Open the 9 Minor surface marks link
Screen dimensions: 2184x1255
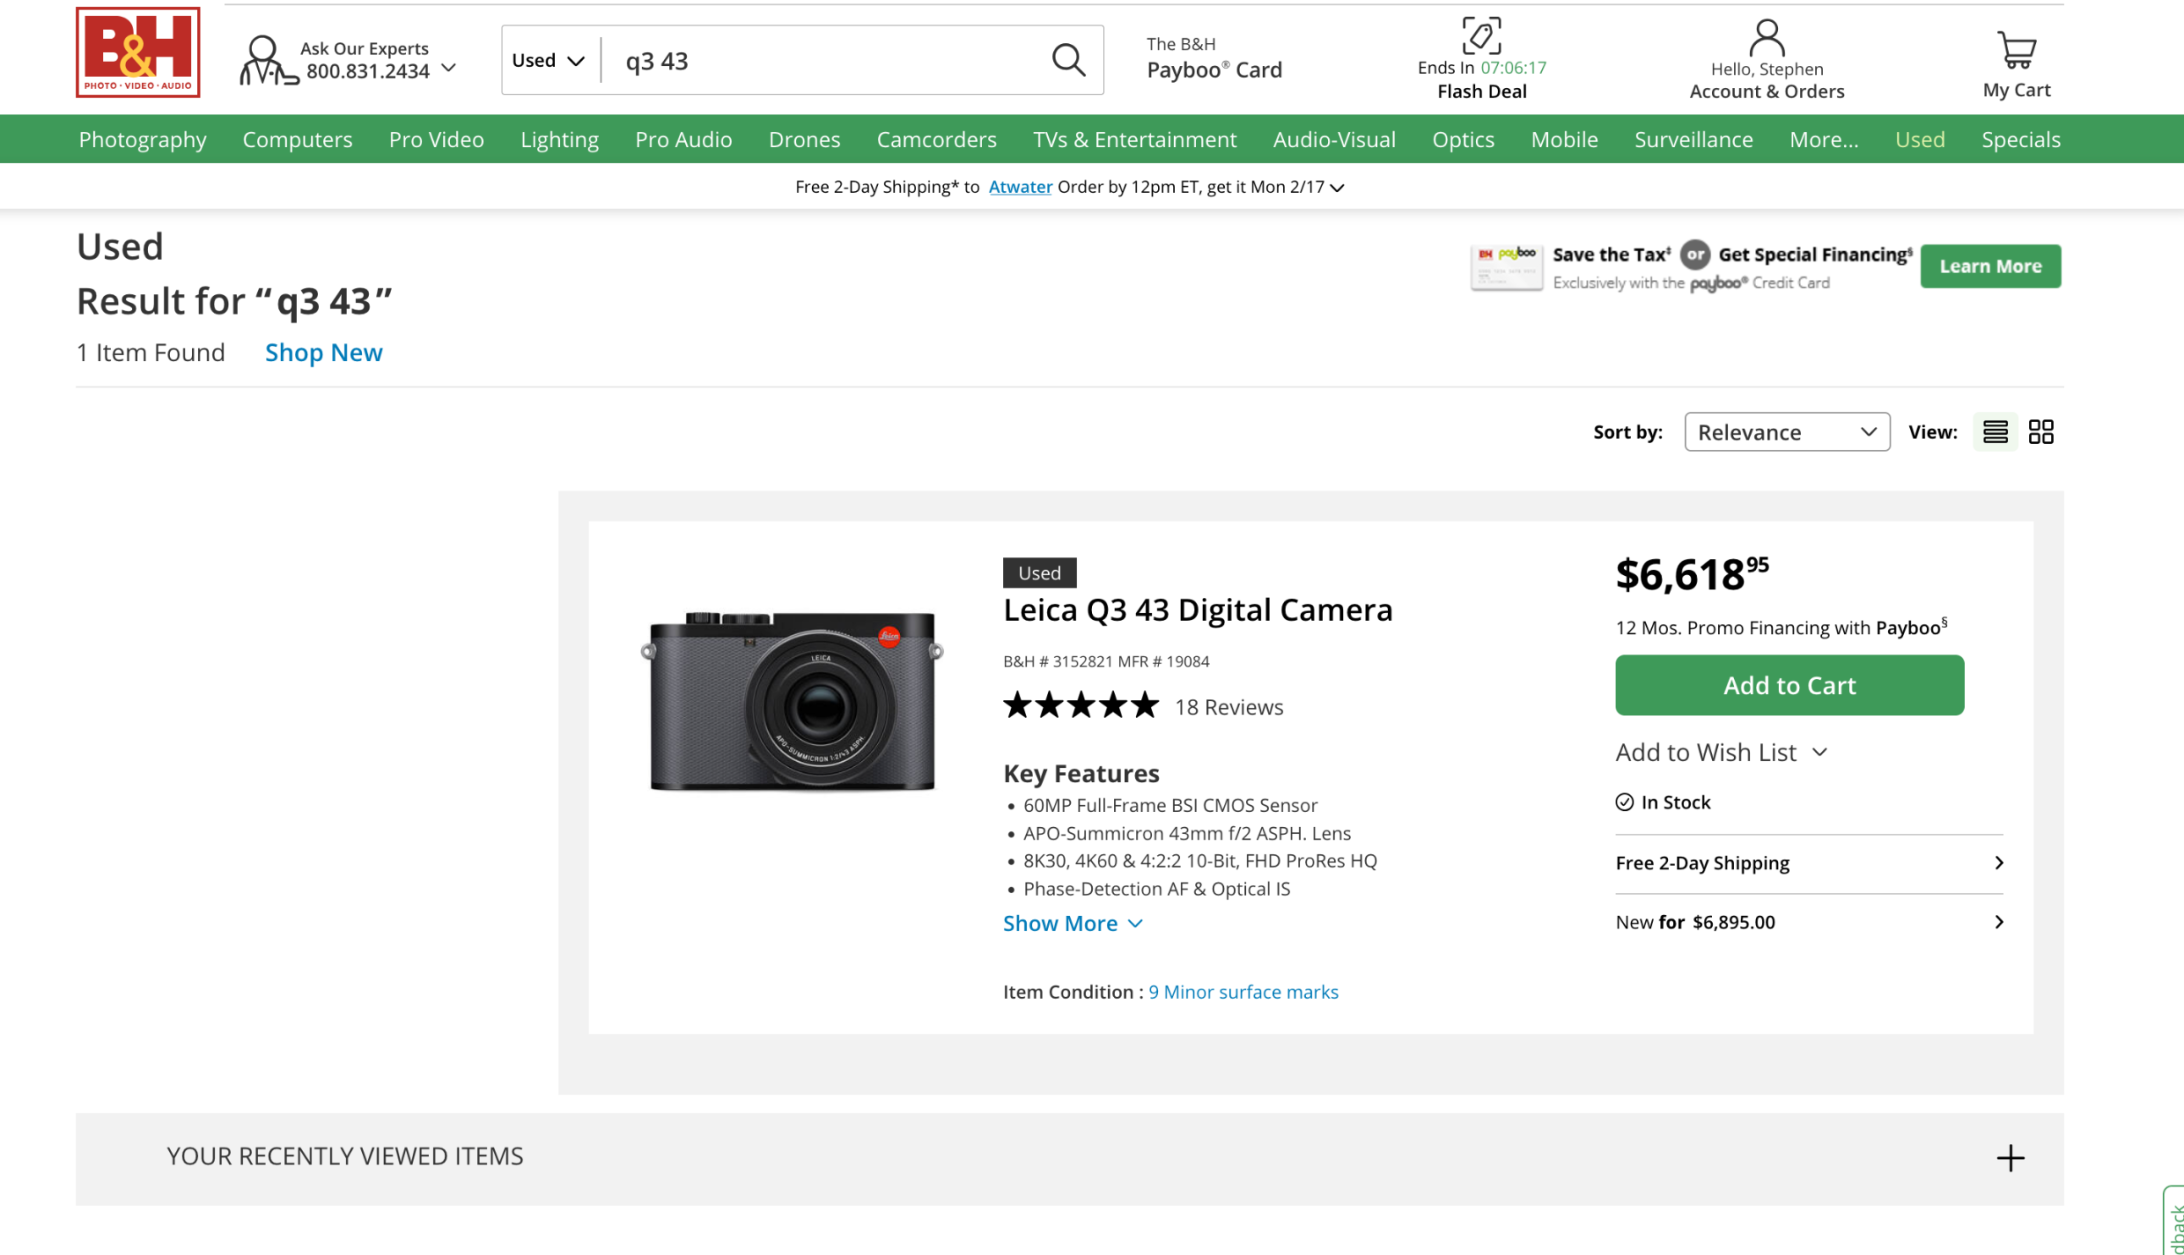pos(1243,992)
